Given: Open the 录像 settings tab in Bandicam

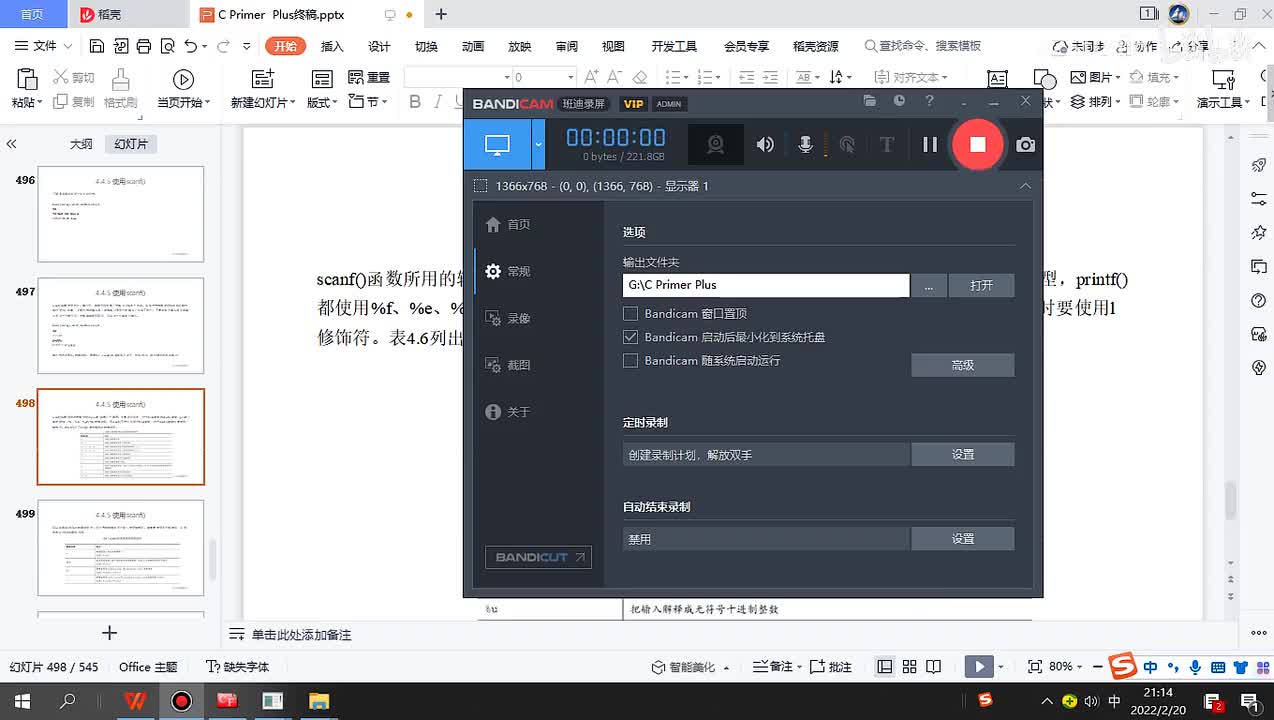Looking at the screenshot, I should coord(508,318).
